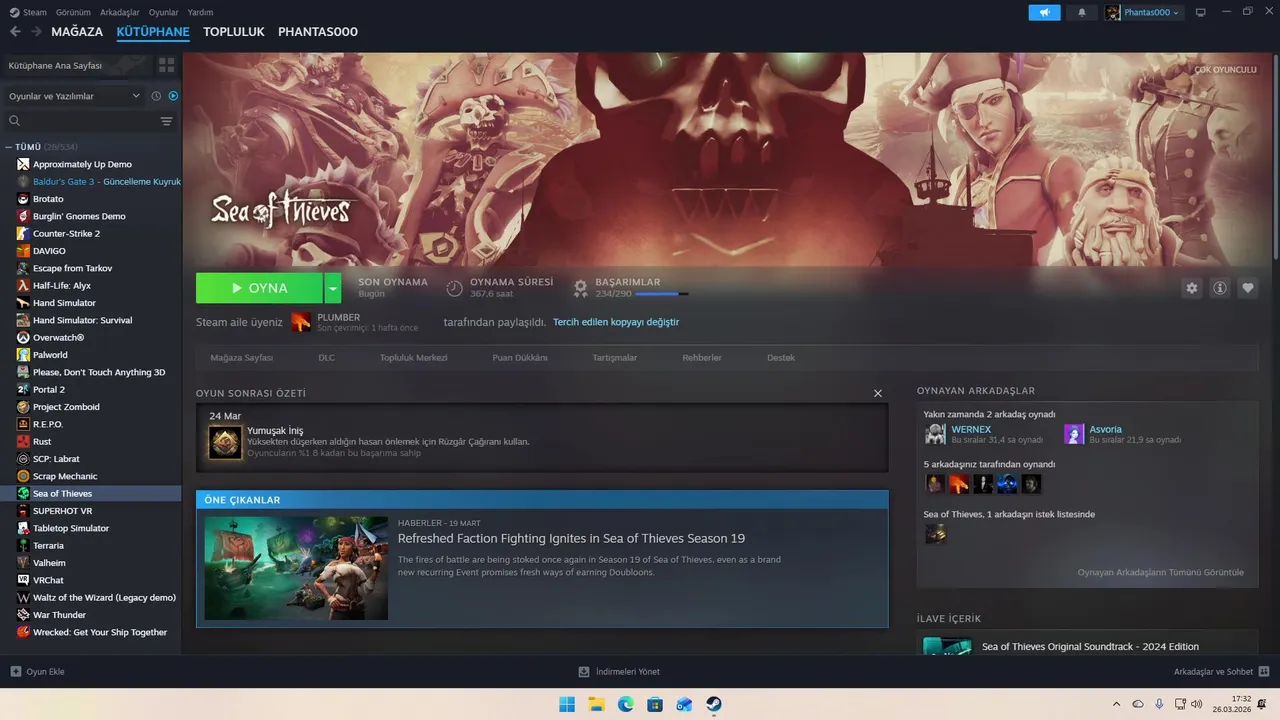Open PHANTAS000 profile tab
The width and height of the screenshot is (1280, 720).
[318, 31]
